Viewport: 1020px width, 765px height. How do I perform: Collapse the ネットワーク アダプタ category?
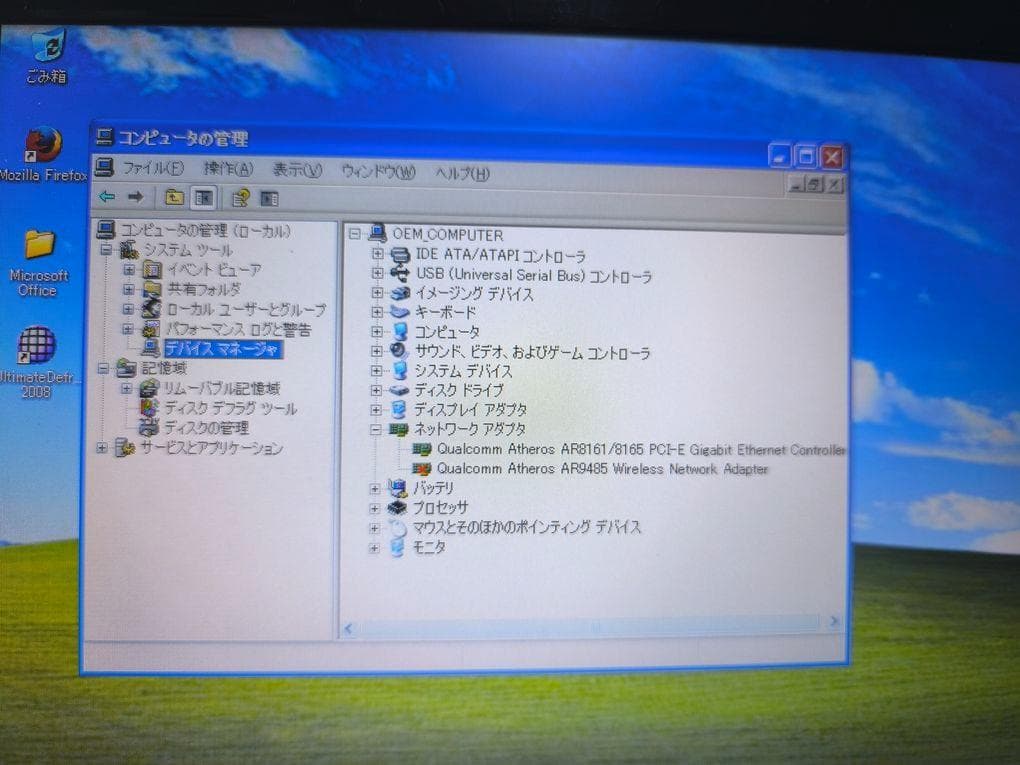click(x=377, y=430)
